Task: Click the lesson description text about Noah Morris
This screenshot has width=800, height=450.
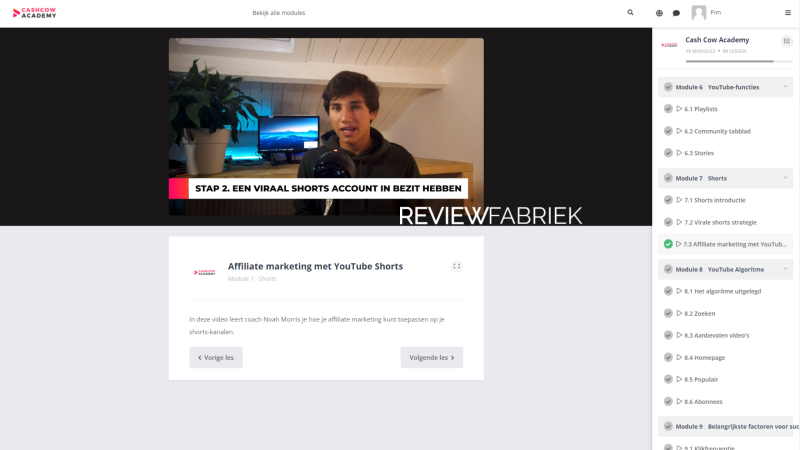Action: tap(316, 326)
